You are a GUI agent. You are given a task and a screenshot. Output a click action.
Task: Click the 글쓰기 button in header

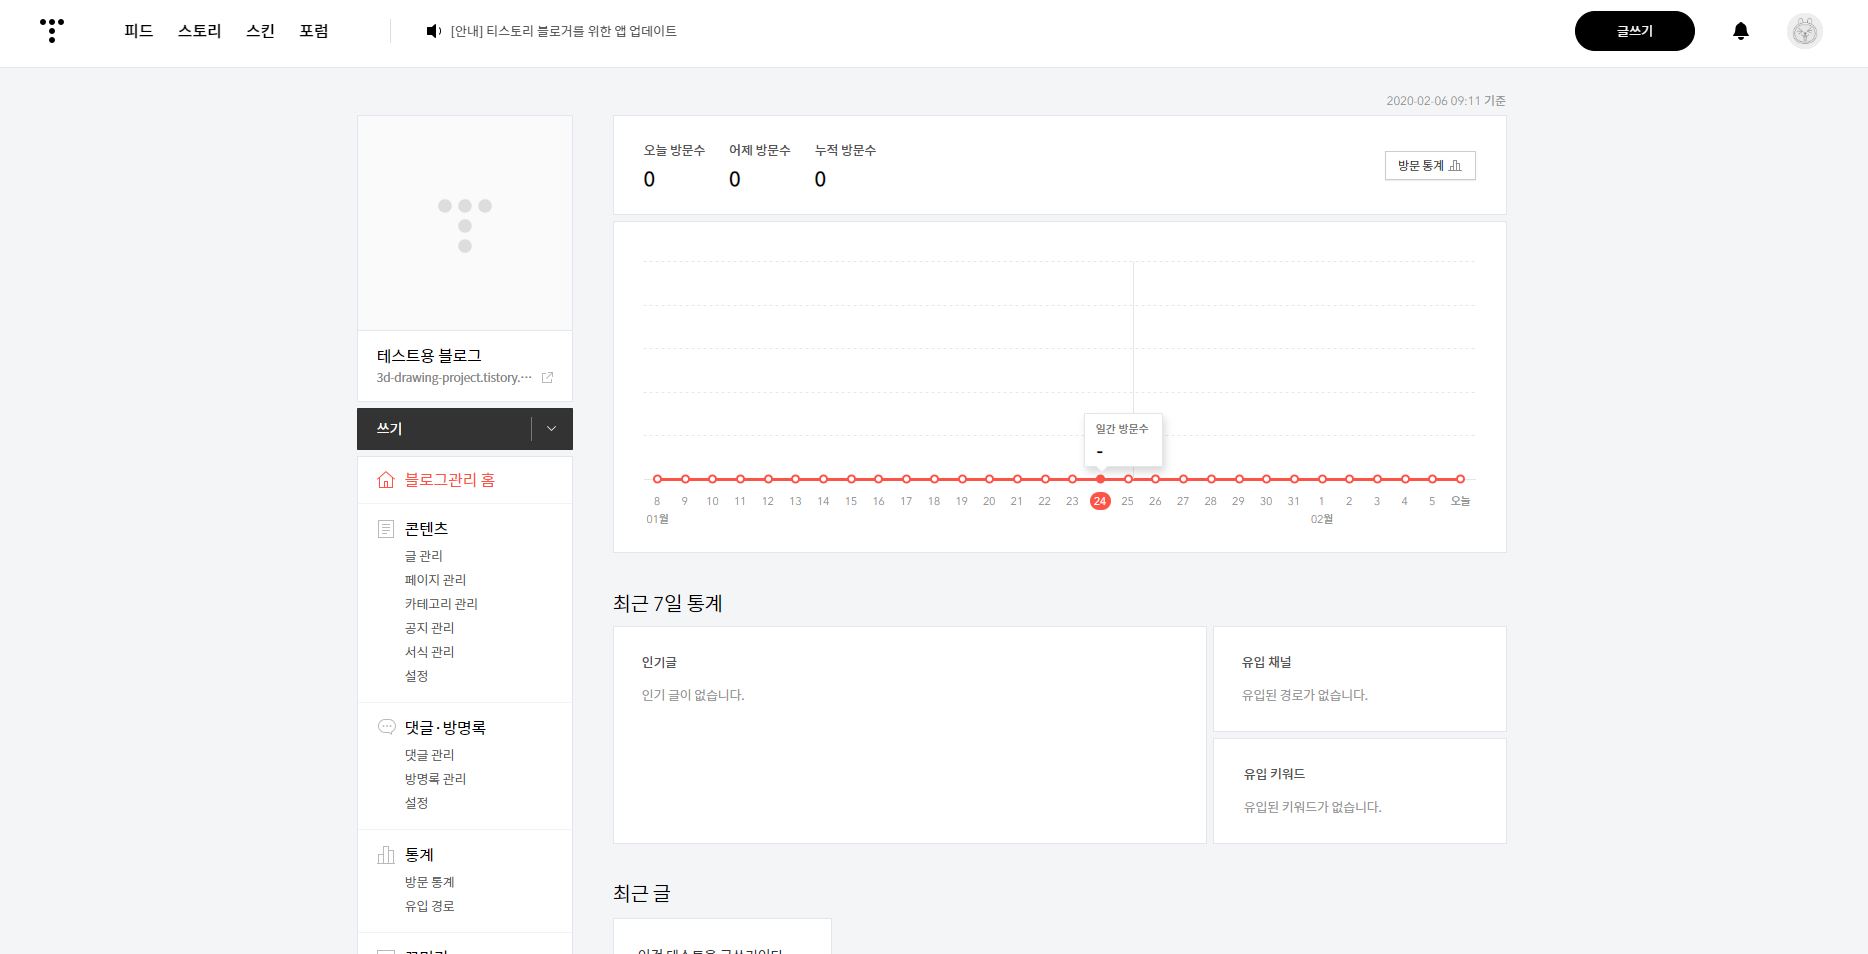click(x=1634, y=31)
